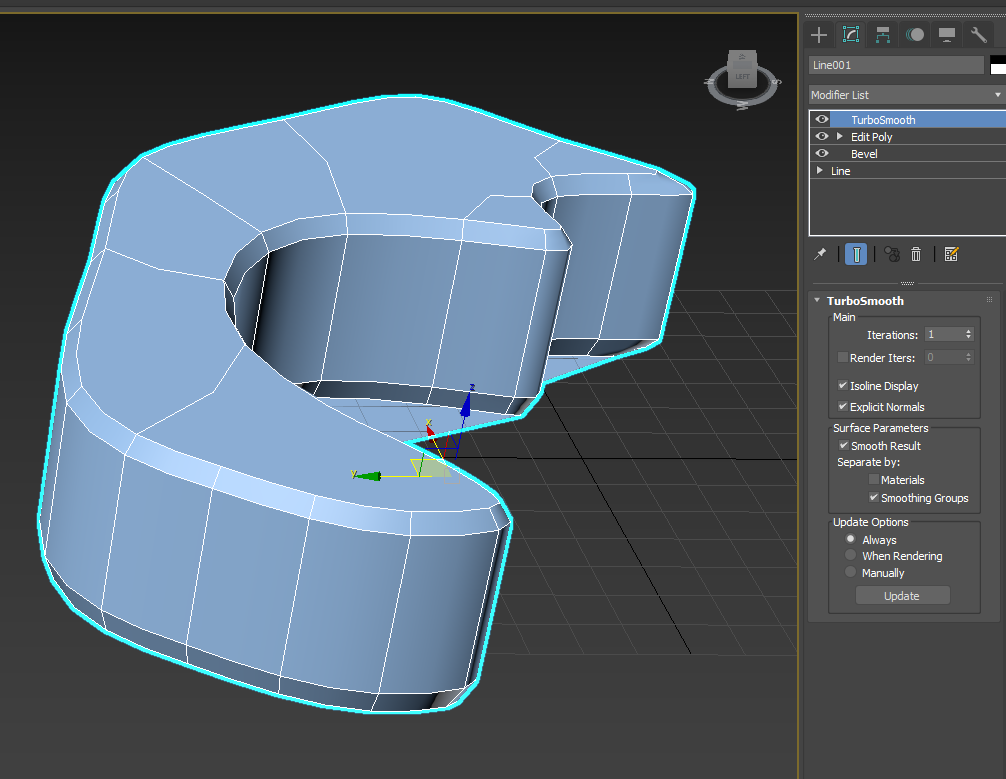Open the Create panel tab
The image size is (1006, 779).
coord(819,35)
